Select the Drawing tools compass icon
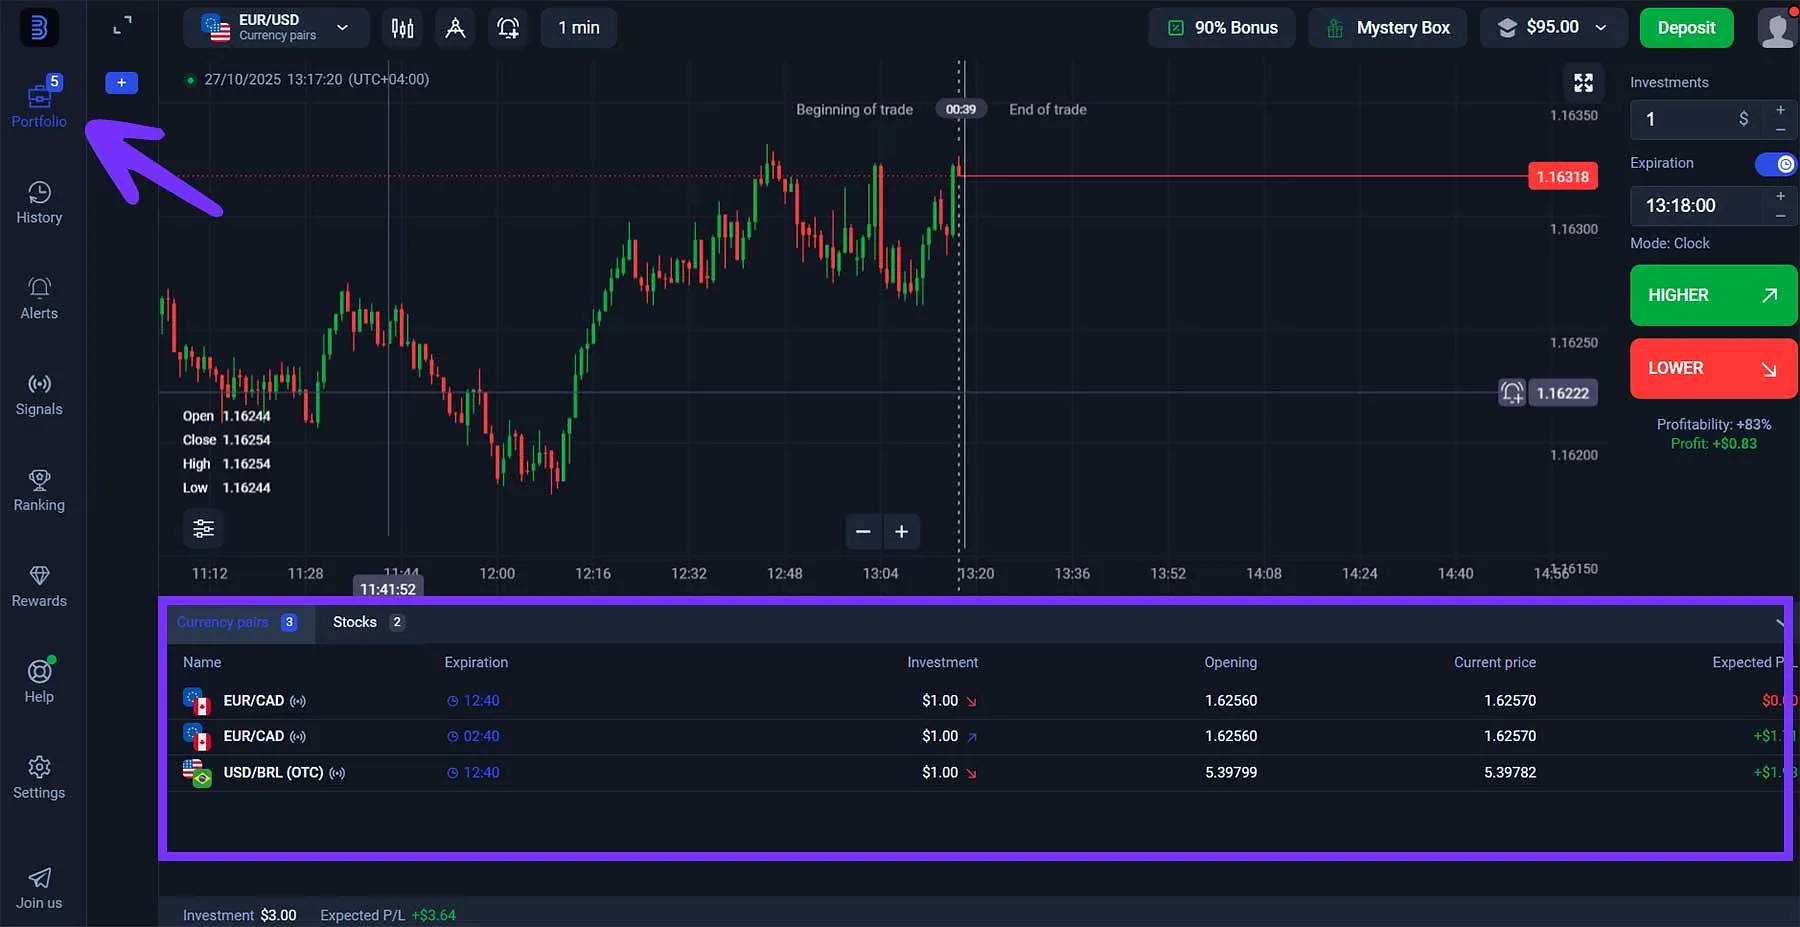1800x927 pixels. [x=455, y=27]
